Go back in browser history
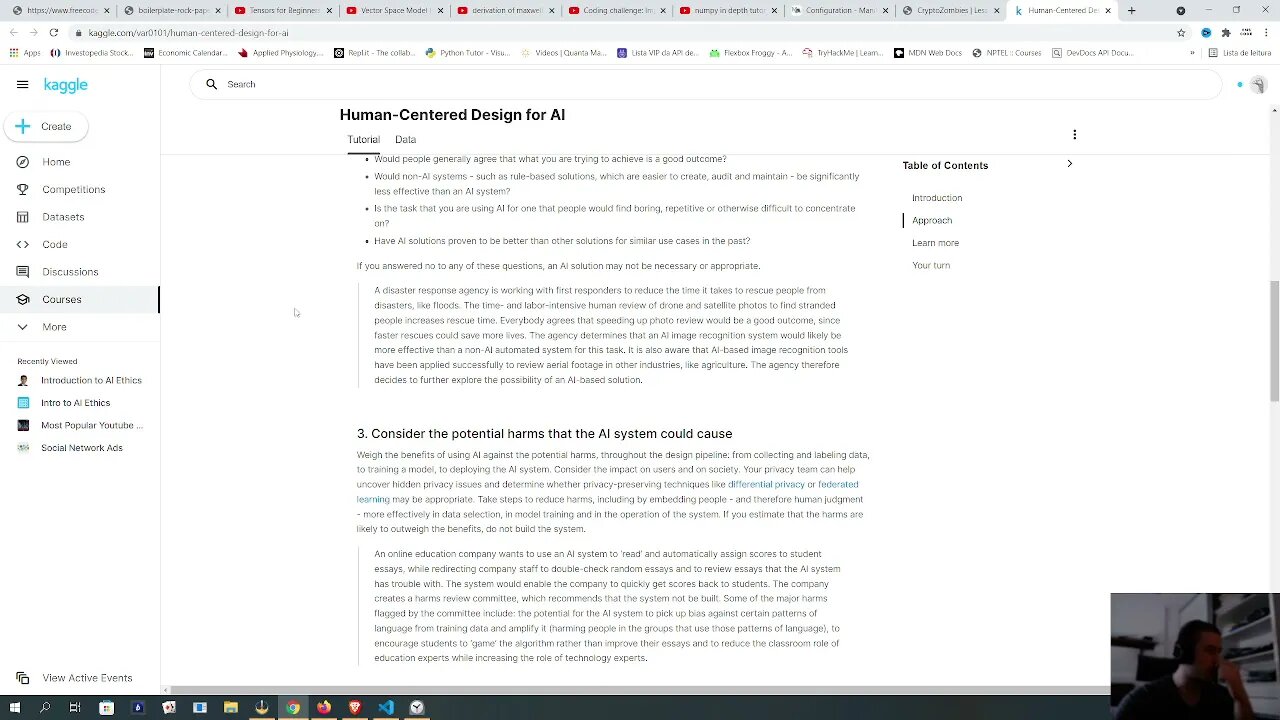1280x720 pixels. 14,32
